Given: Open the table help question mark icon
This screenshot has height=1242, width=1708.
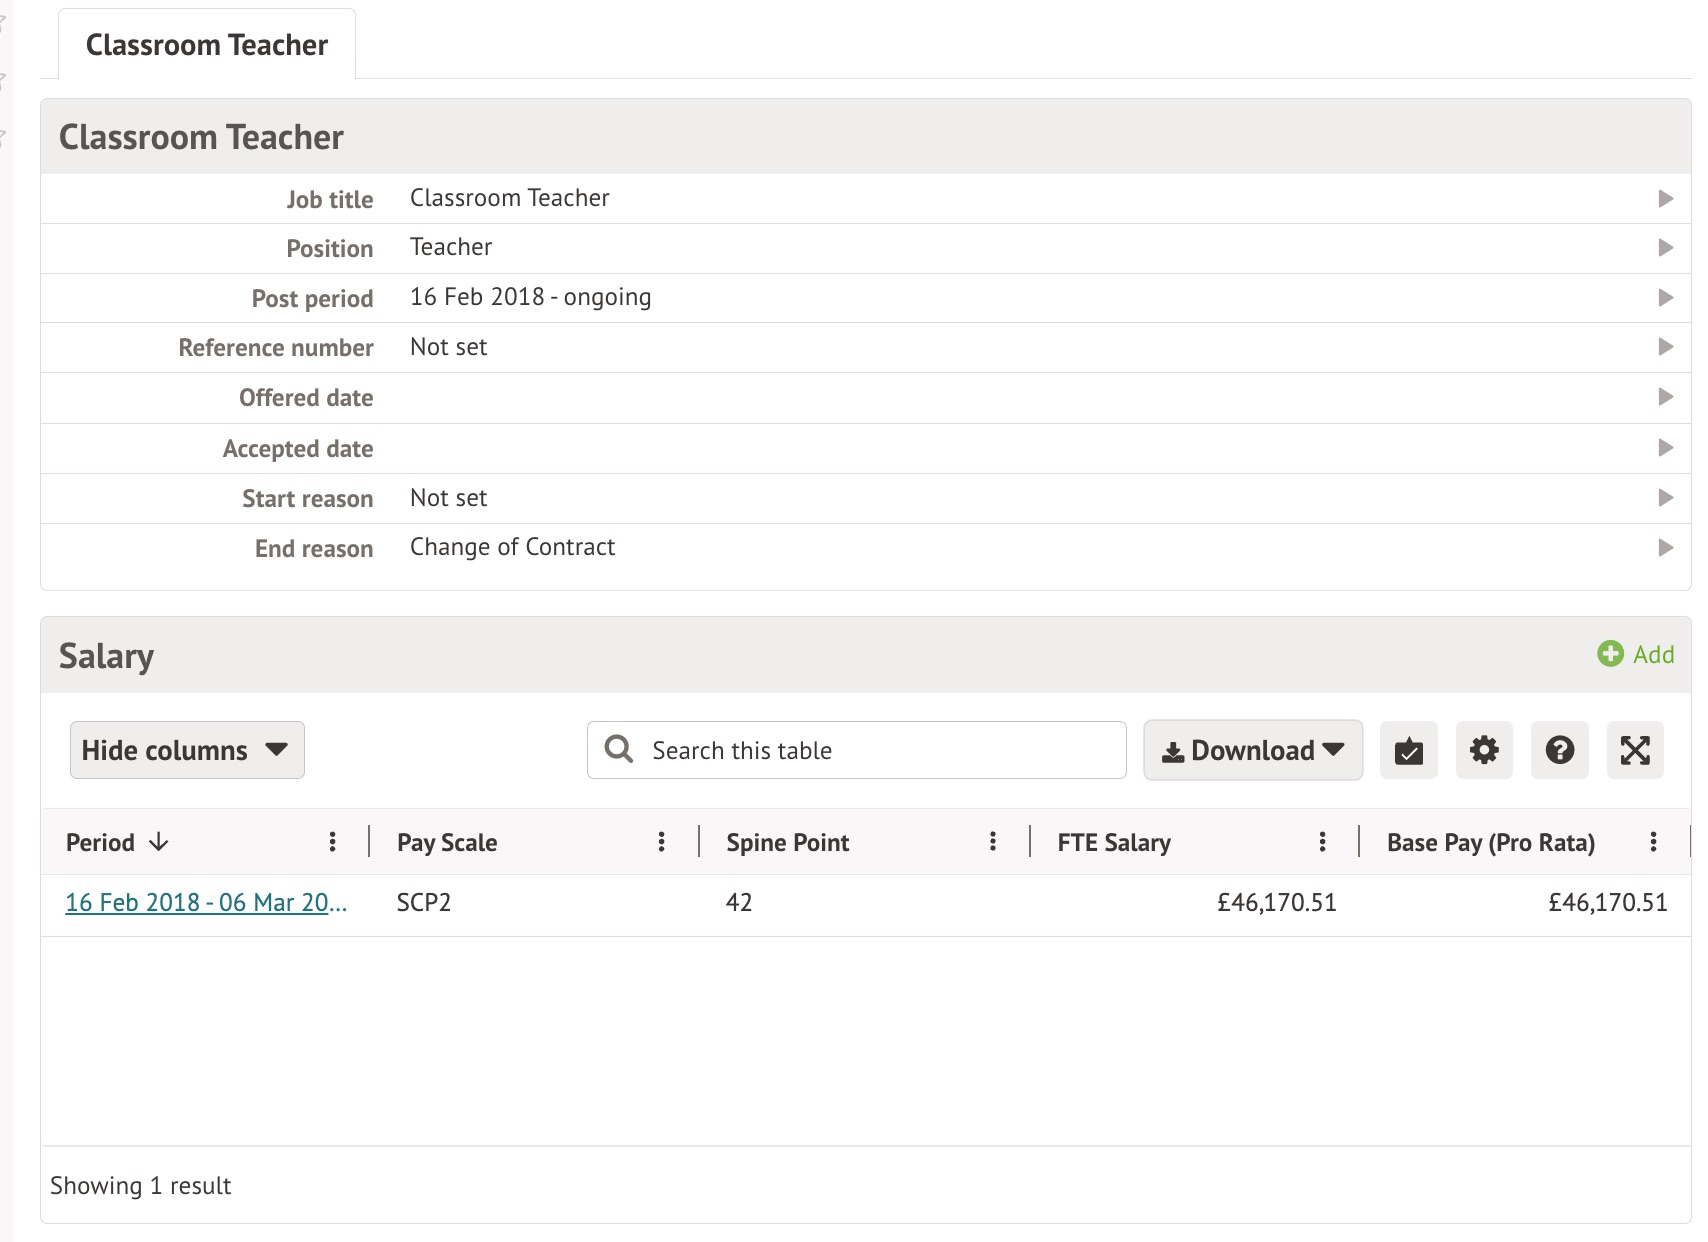Looking at the screenshot, I should pos(1559,750).
